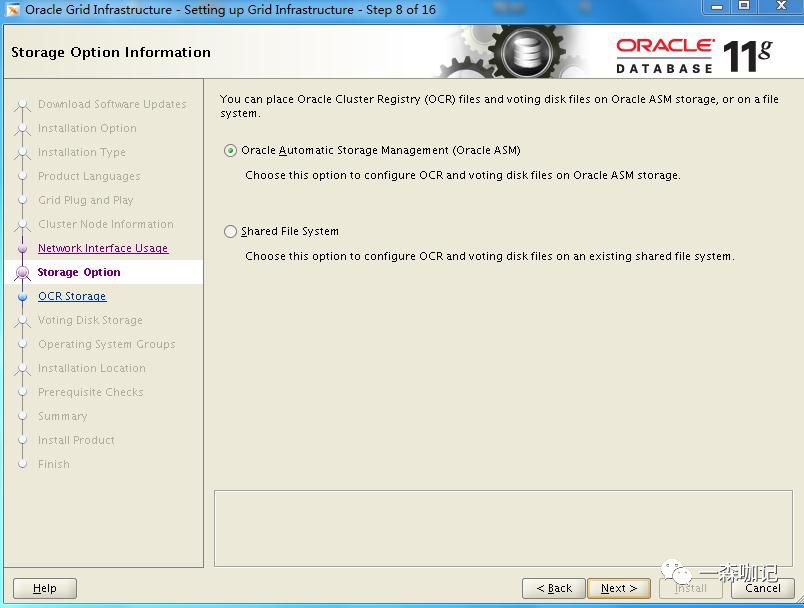Screen dimensions: 804x608
Task: Click the Help button
Action: coord(45,588)
